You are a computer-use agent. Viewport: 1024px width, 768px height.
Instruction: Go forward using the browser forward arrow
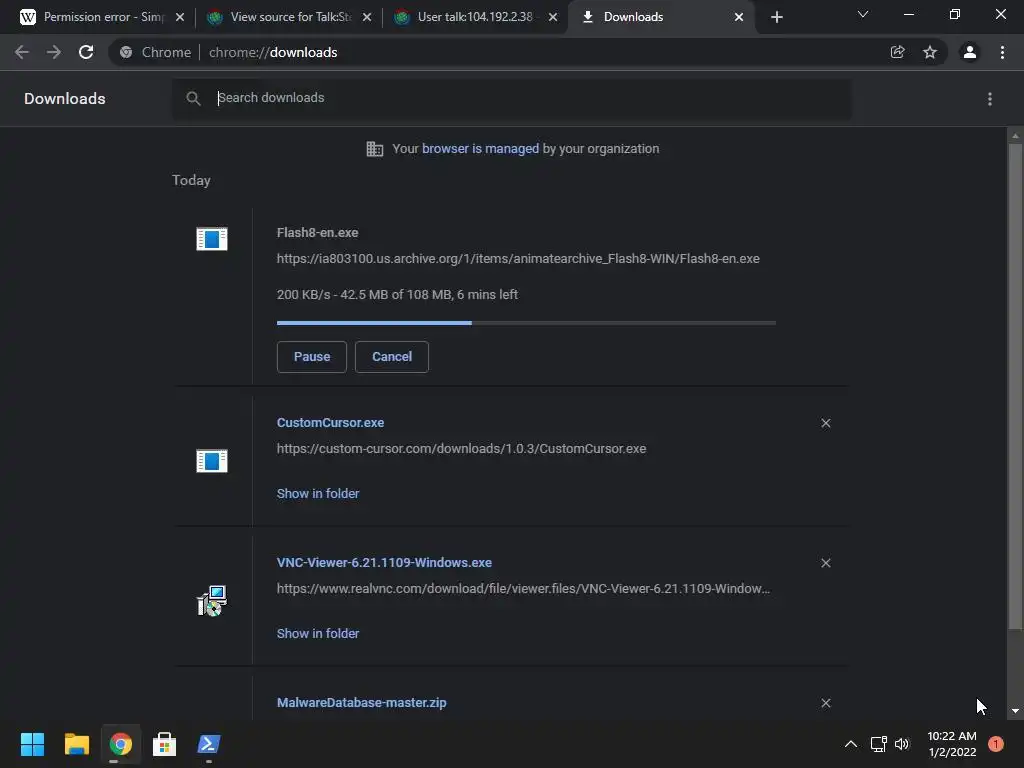[x=54, y=52]
